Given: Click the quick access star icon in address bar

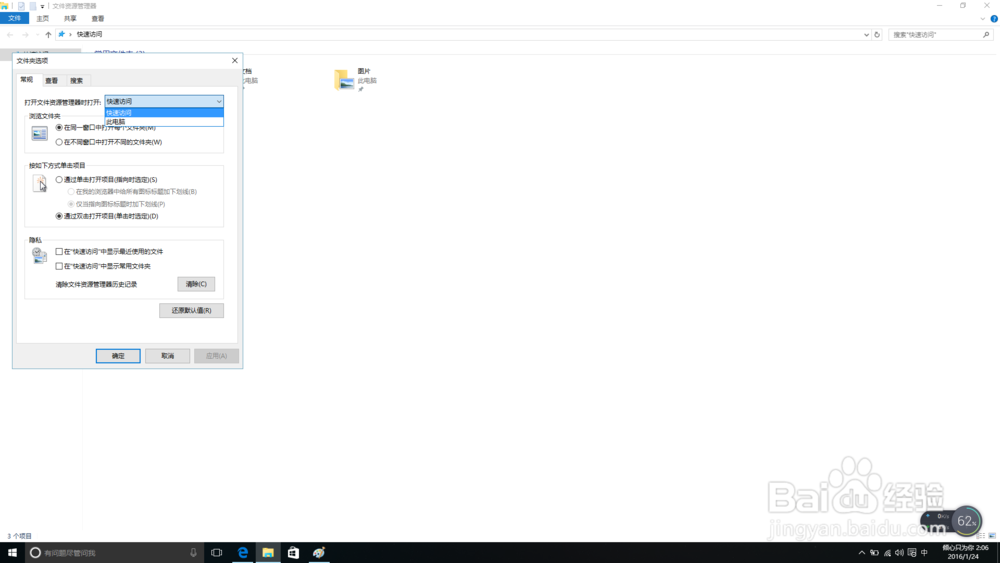Looking at the screenshot, I should [61, 34].
